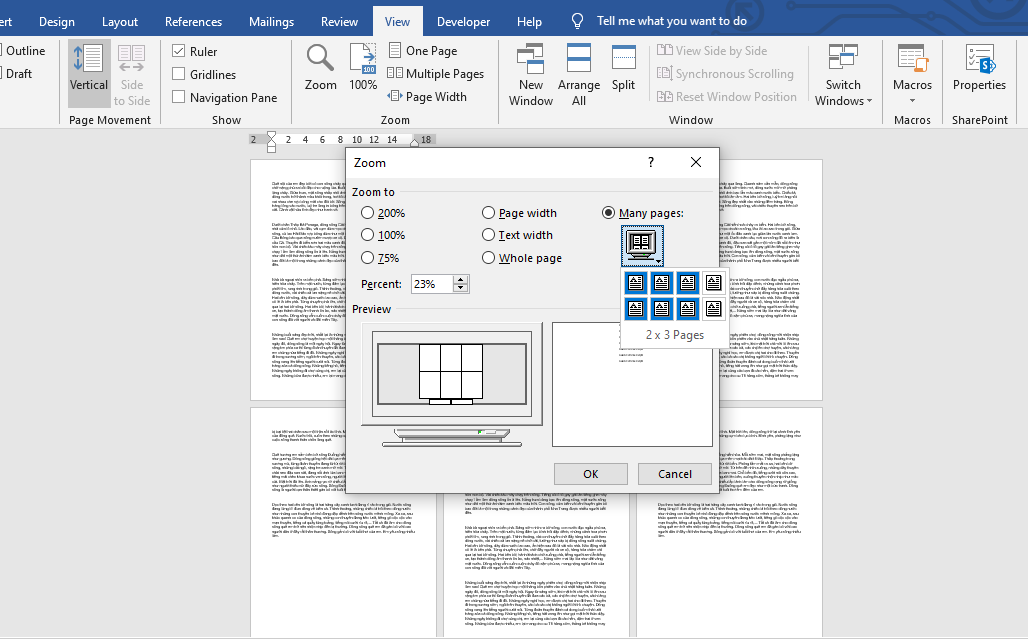The image size is (1028, 639).
Task: Choose Page Width view
Action: click(427, 96)
